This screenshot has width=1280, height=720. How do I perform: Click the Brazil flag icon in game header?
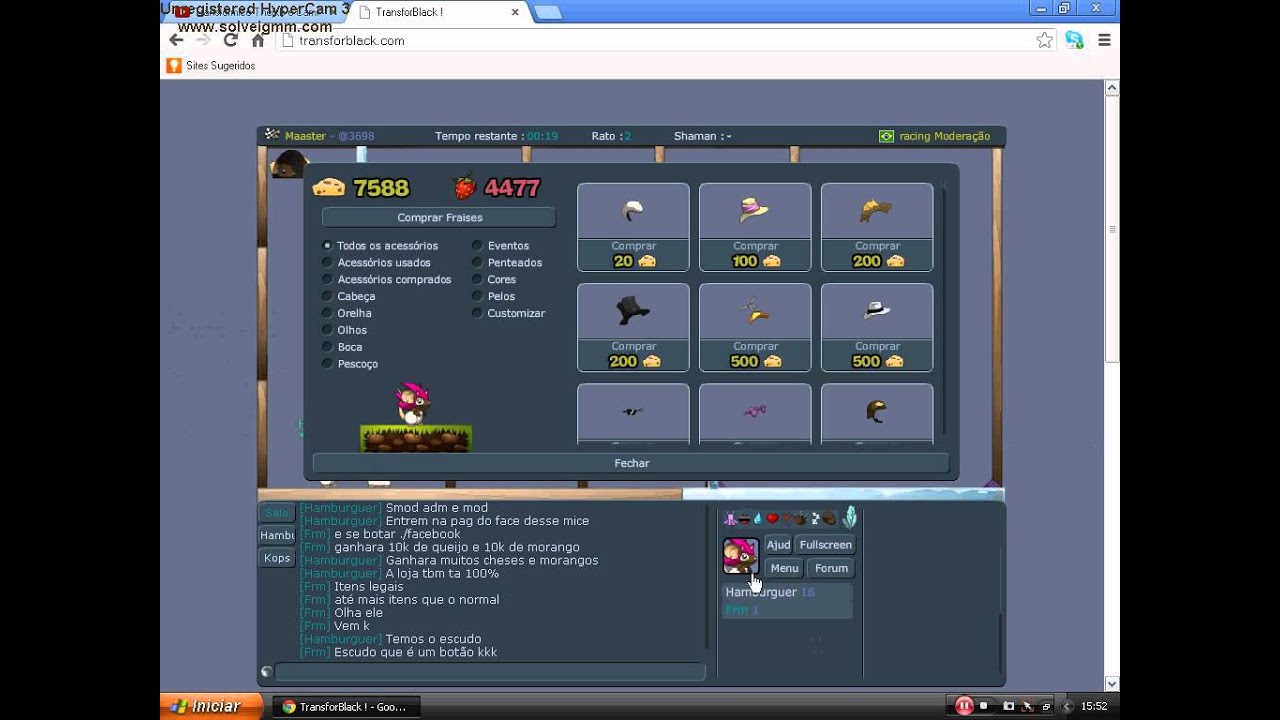point(886,136)
